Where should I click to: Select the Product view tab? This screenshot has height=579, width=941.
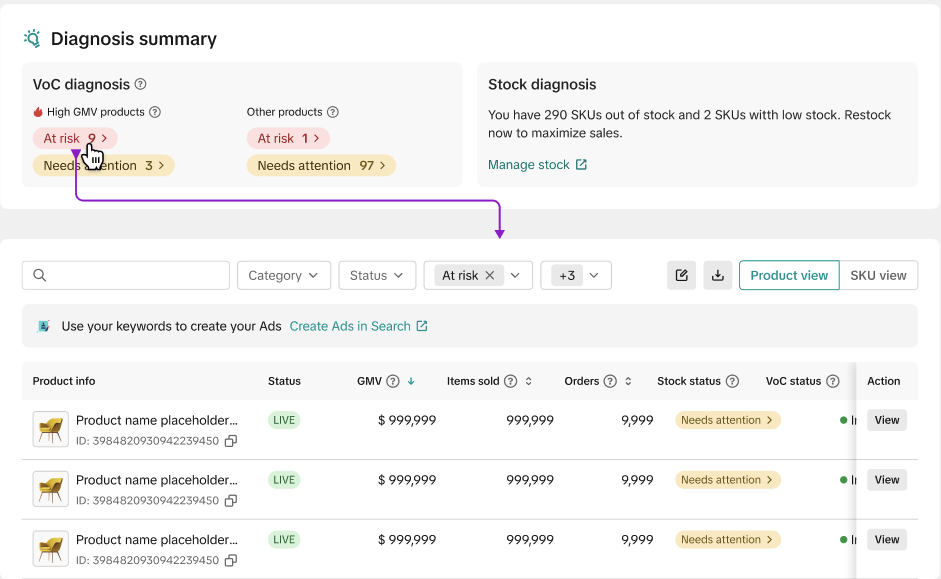(x=789, y=276)
